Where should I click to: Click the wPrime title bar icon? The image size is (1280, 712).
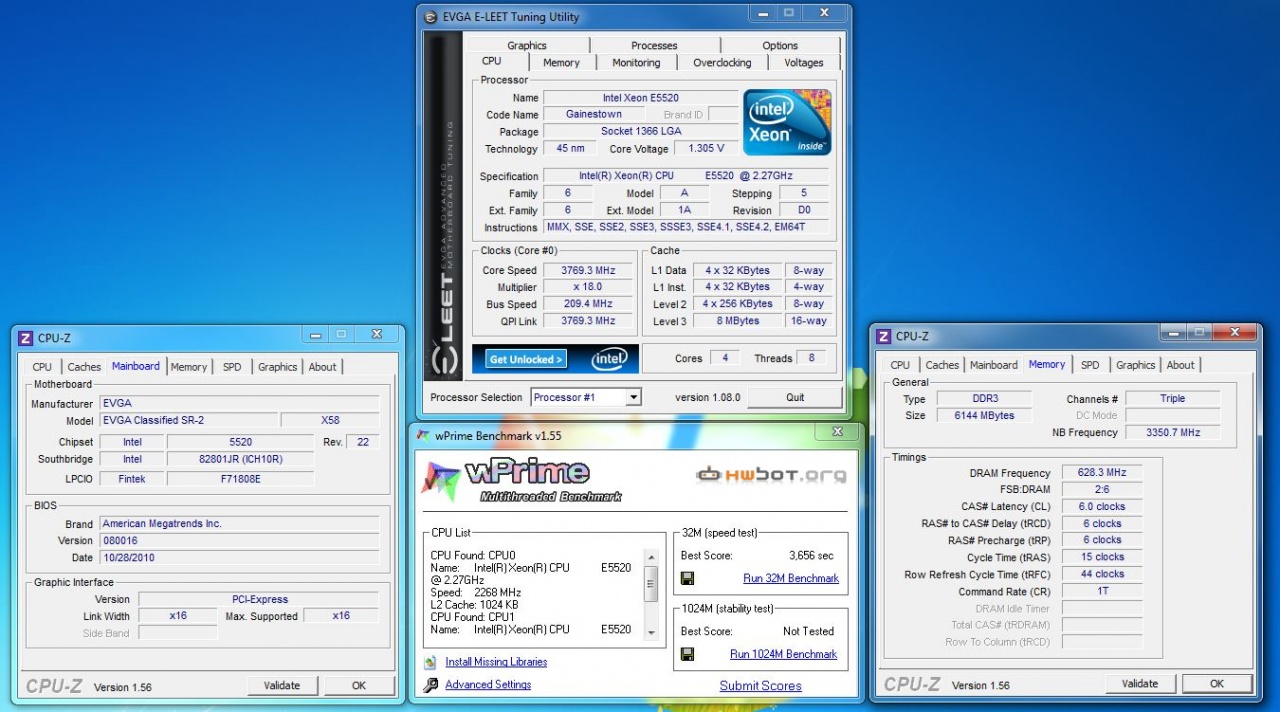click(423, 435)
